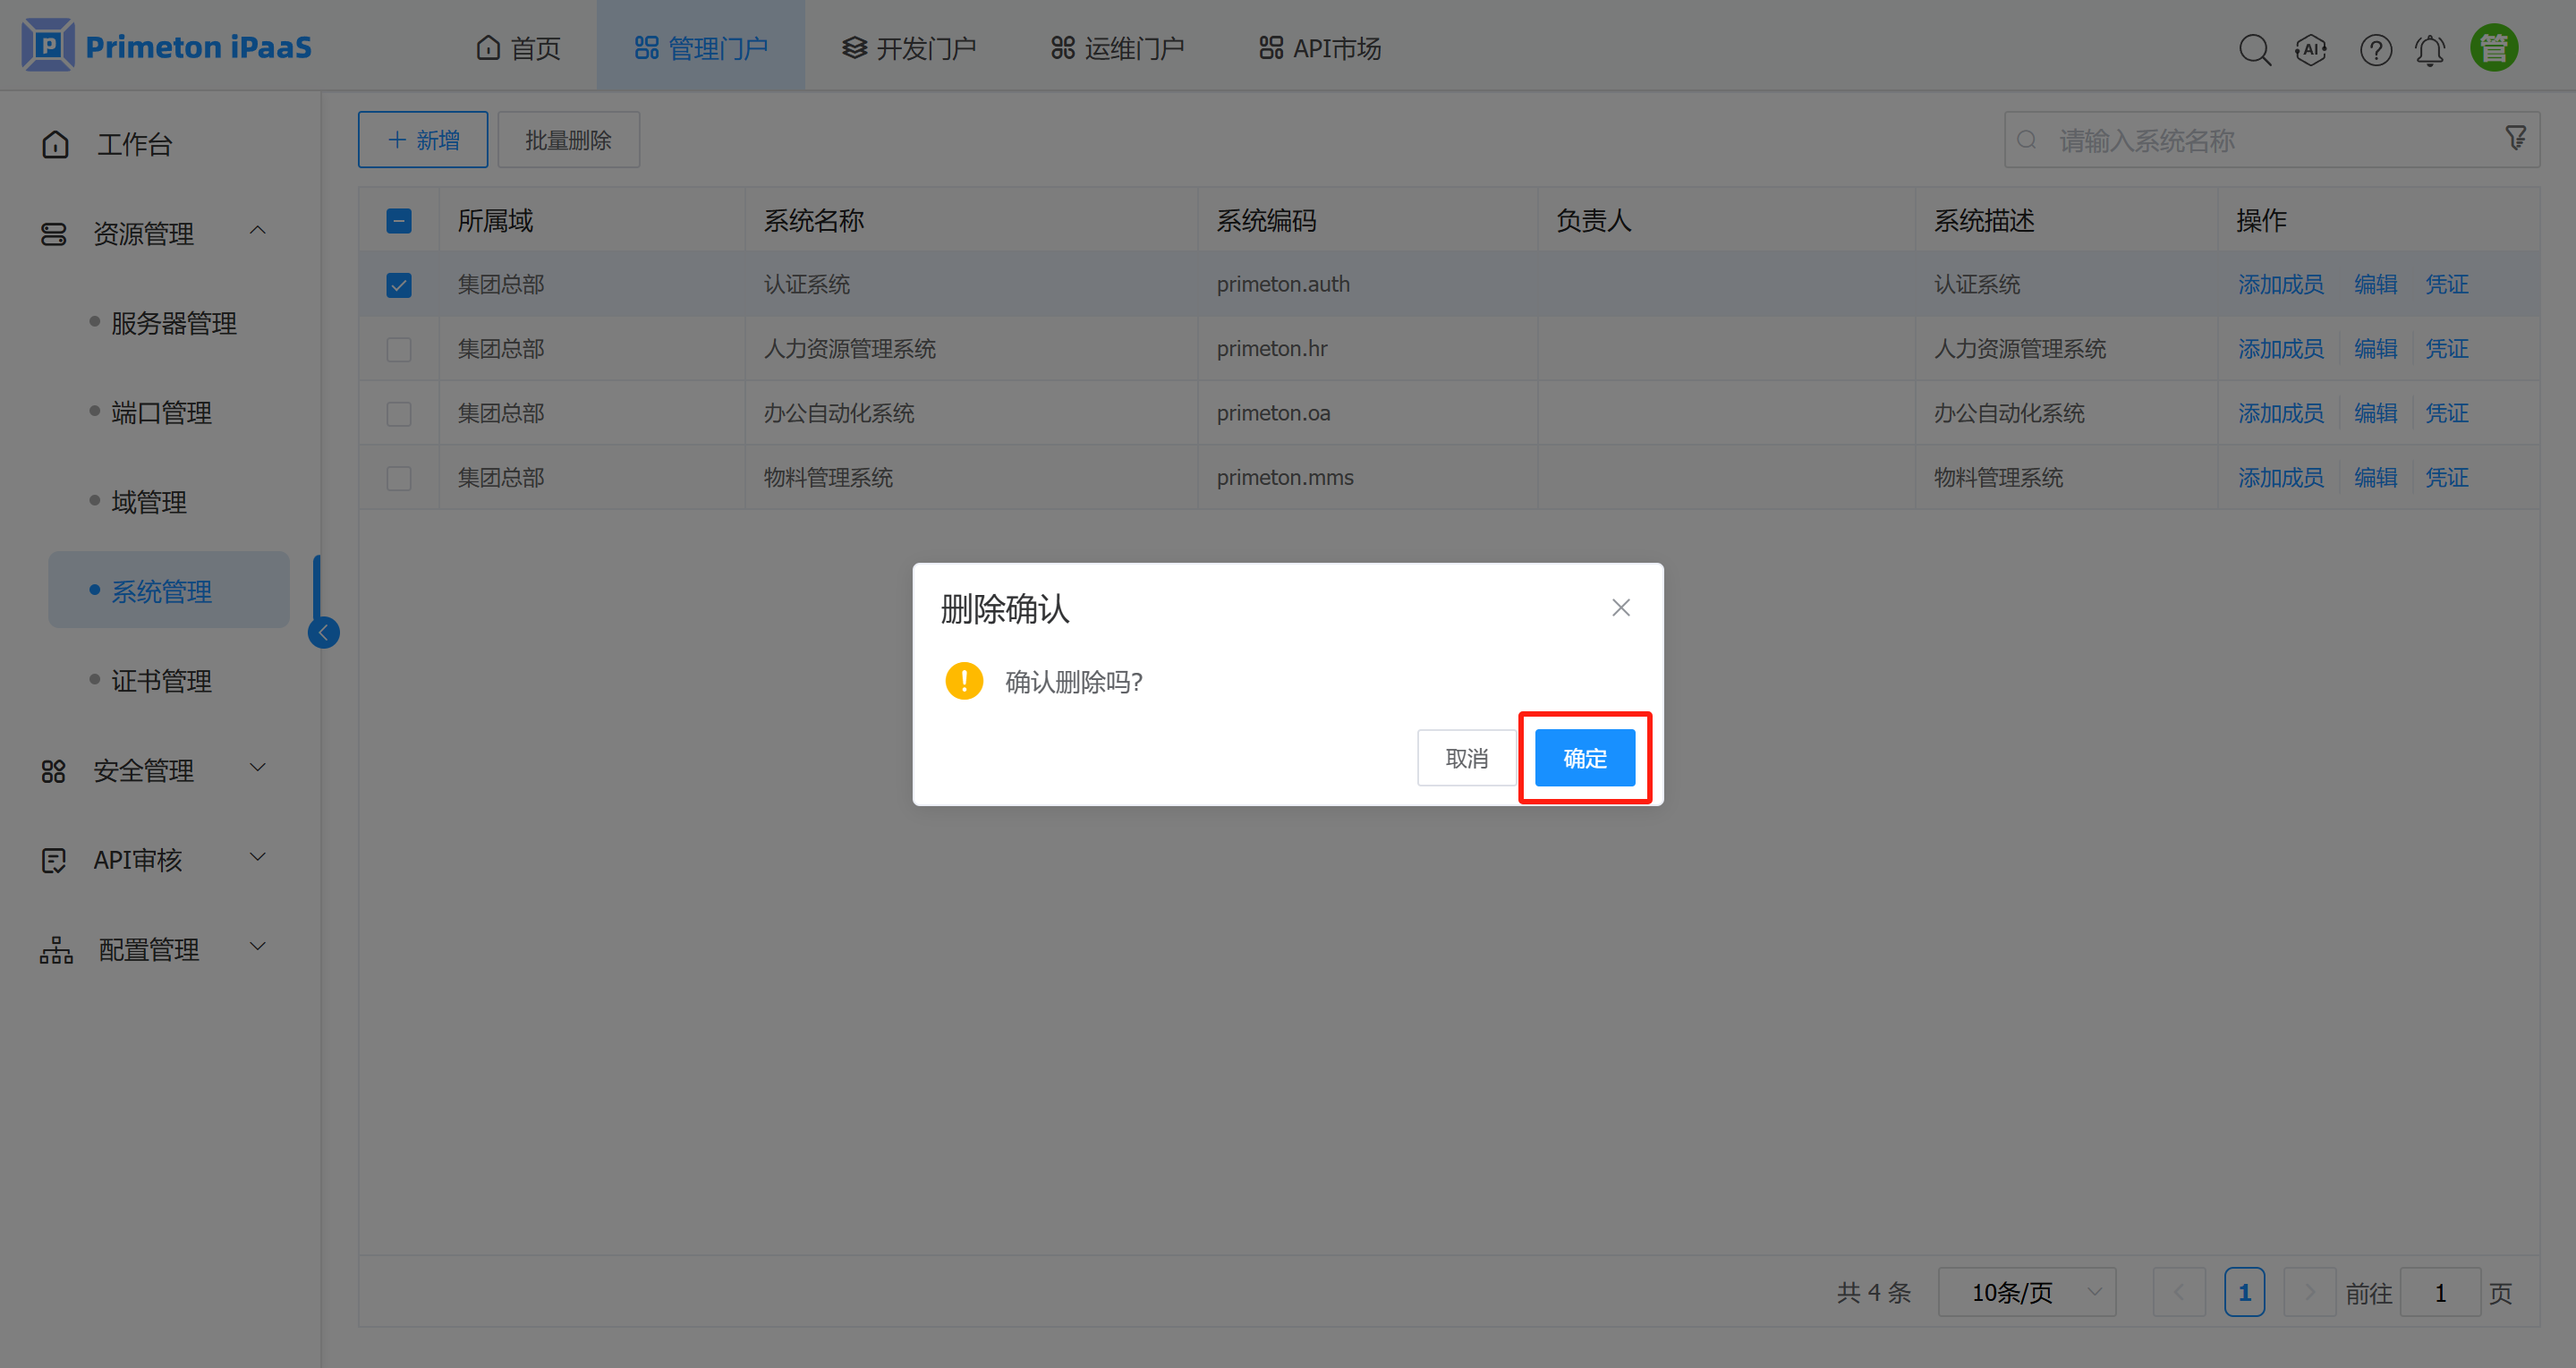Expand the 配置管理 section
The width and height of the screenshot is (2576, 1368).
coord(148,948)
